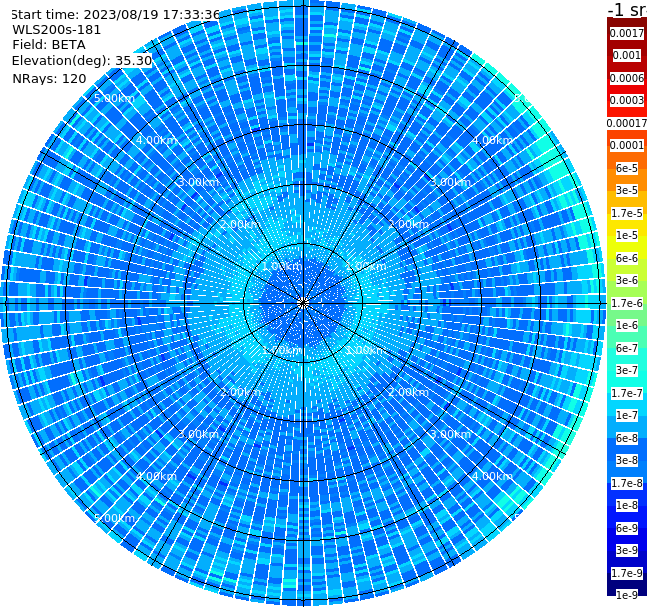Select the upper-left 4.00km range label
The width and height of the screenshot is (647, 607).
click(156, 140)
